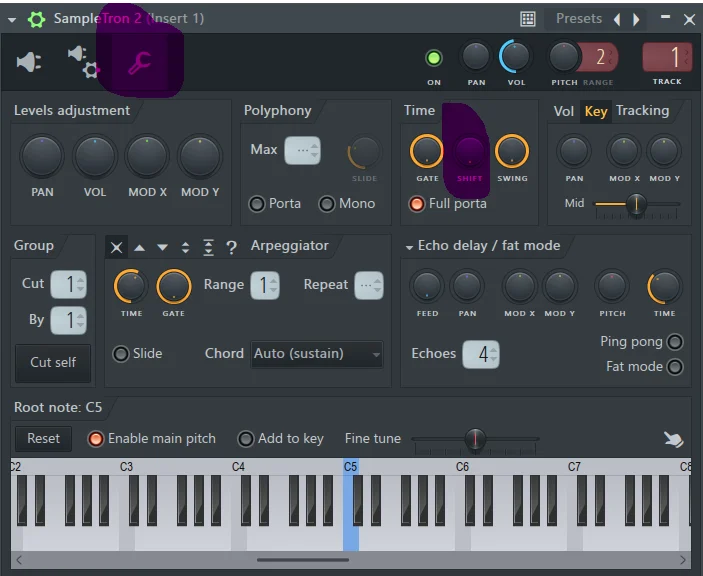Image resolution: width=703 pixels, height=576 pixels.
Task: Select arpeggiator down direction arrow
Action: 162,247
